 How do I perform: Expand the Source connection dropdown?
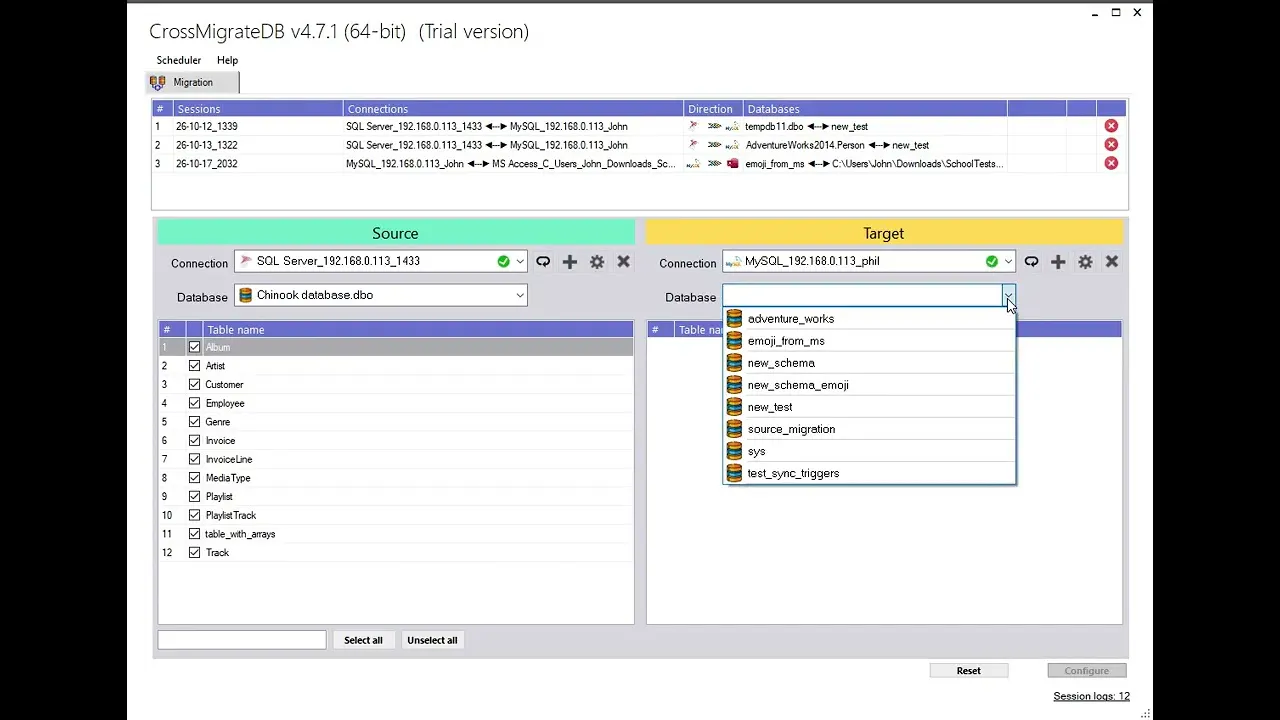[520, 261]
